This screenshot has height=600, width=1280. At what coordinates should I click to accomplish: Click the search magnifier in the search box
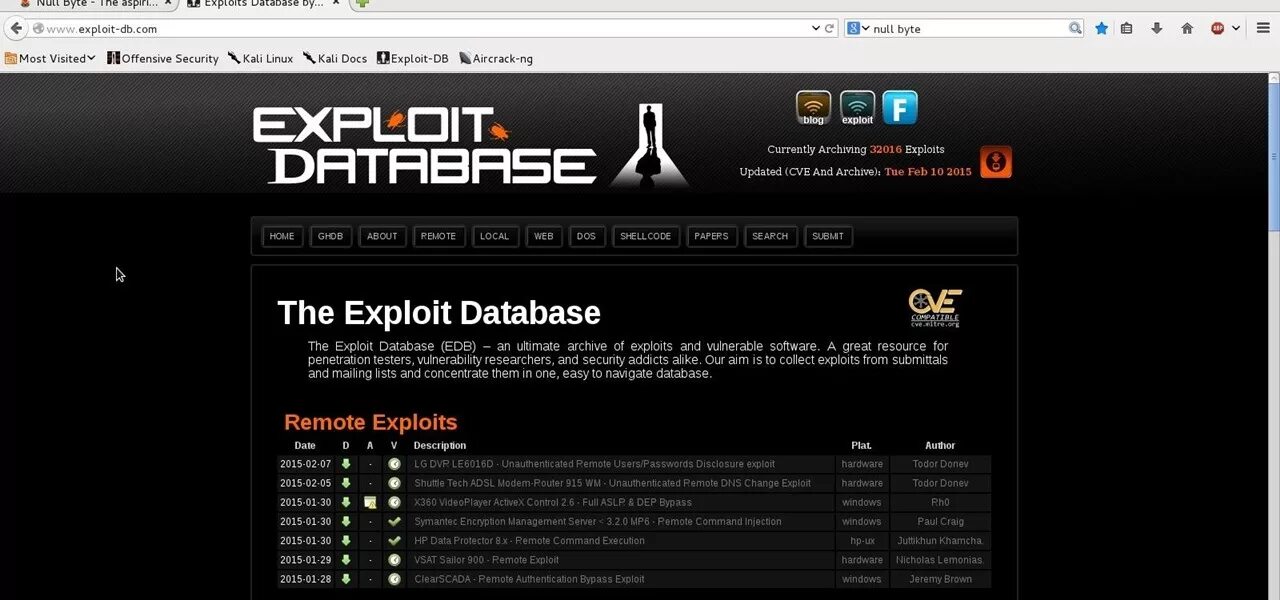tap(1075, 29)
